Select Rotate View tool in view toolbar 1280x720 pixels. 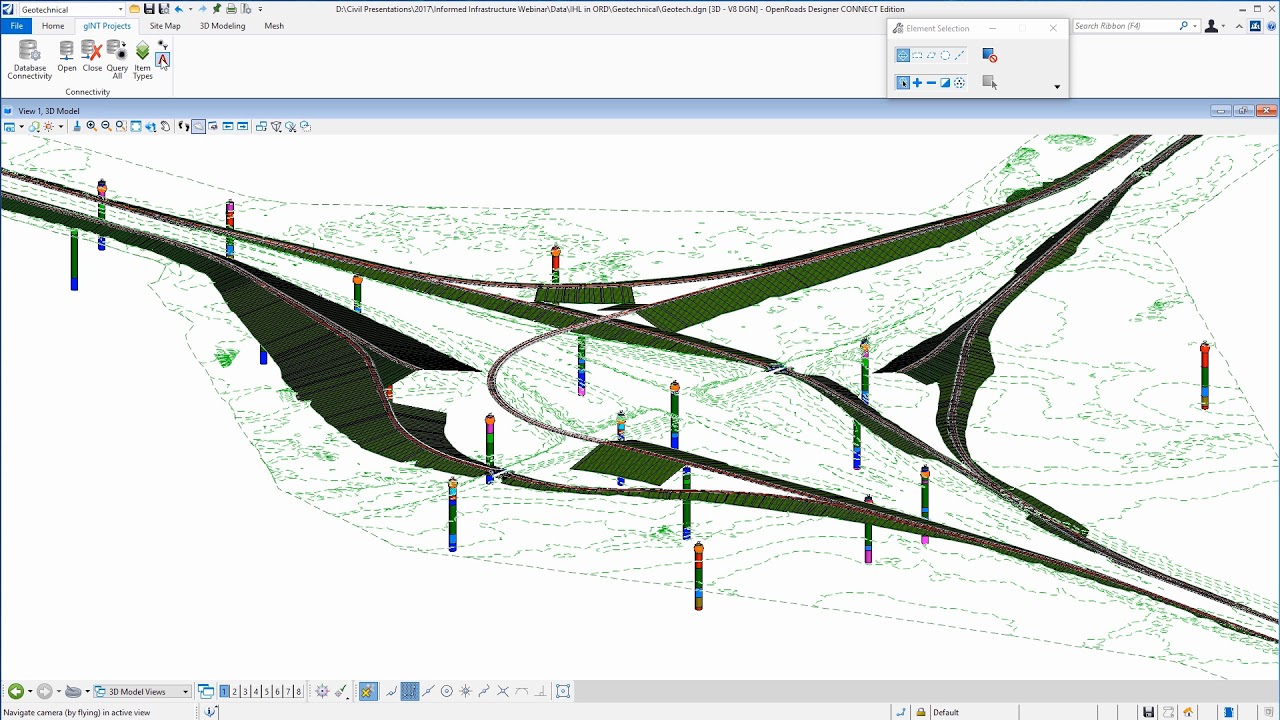click(151, 127)
